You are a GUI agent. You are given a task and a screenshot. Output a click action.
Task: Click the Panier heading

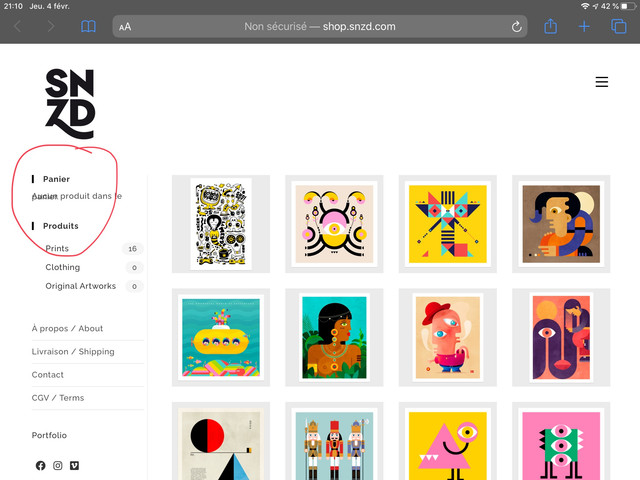tap(56, 179)
